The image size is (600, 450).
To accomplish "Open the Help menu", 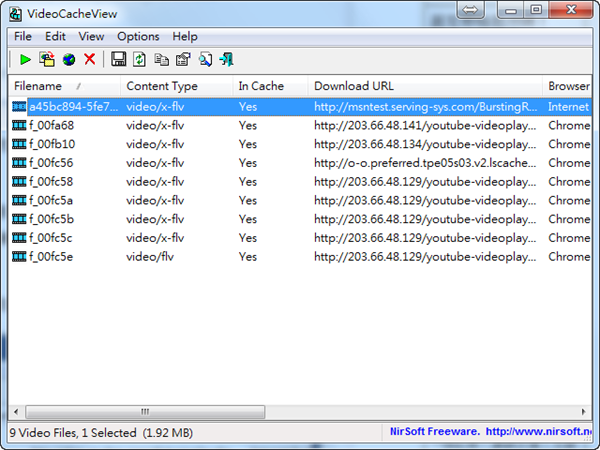I will [x=185, y=36].
